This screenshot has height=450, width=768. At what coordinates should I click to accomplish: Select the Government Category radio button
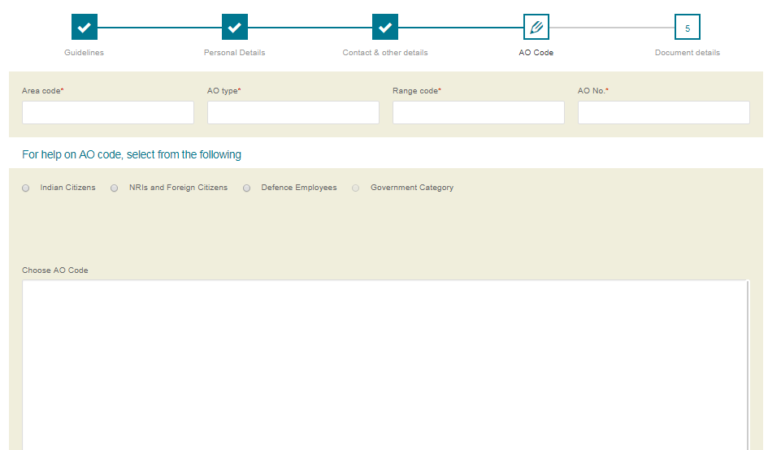pos(356,188)
